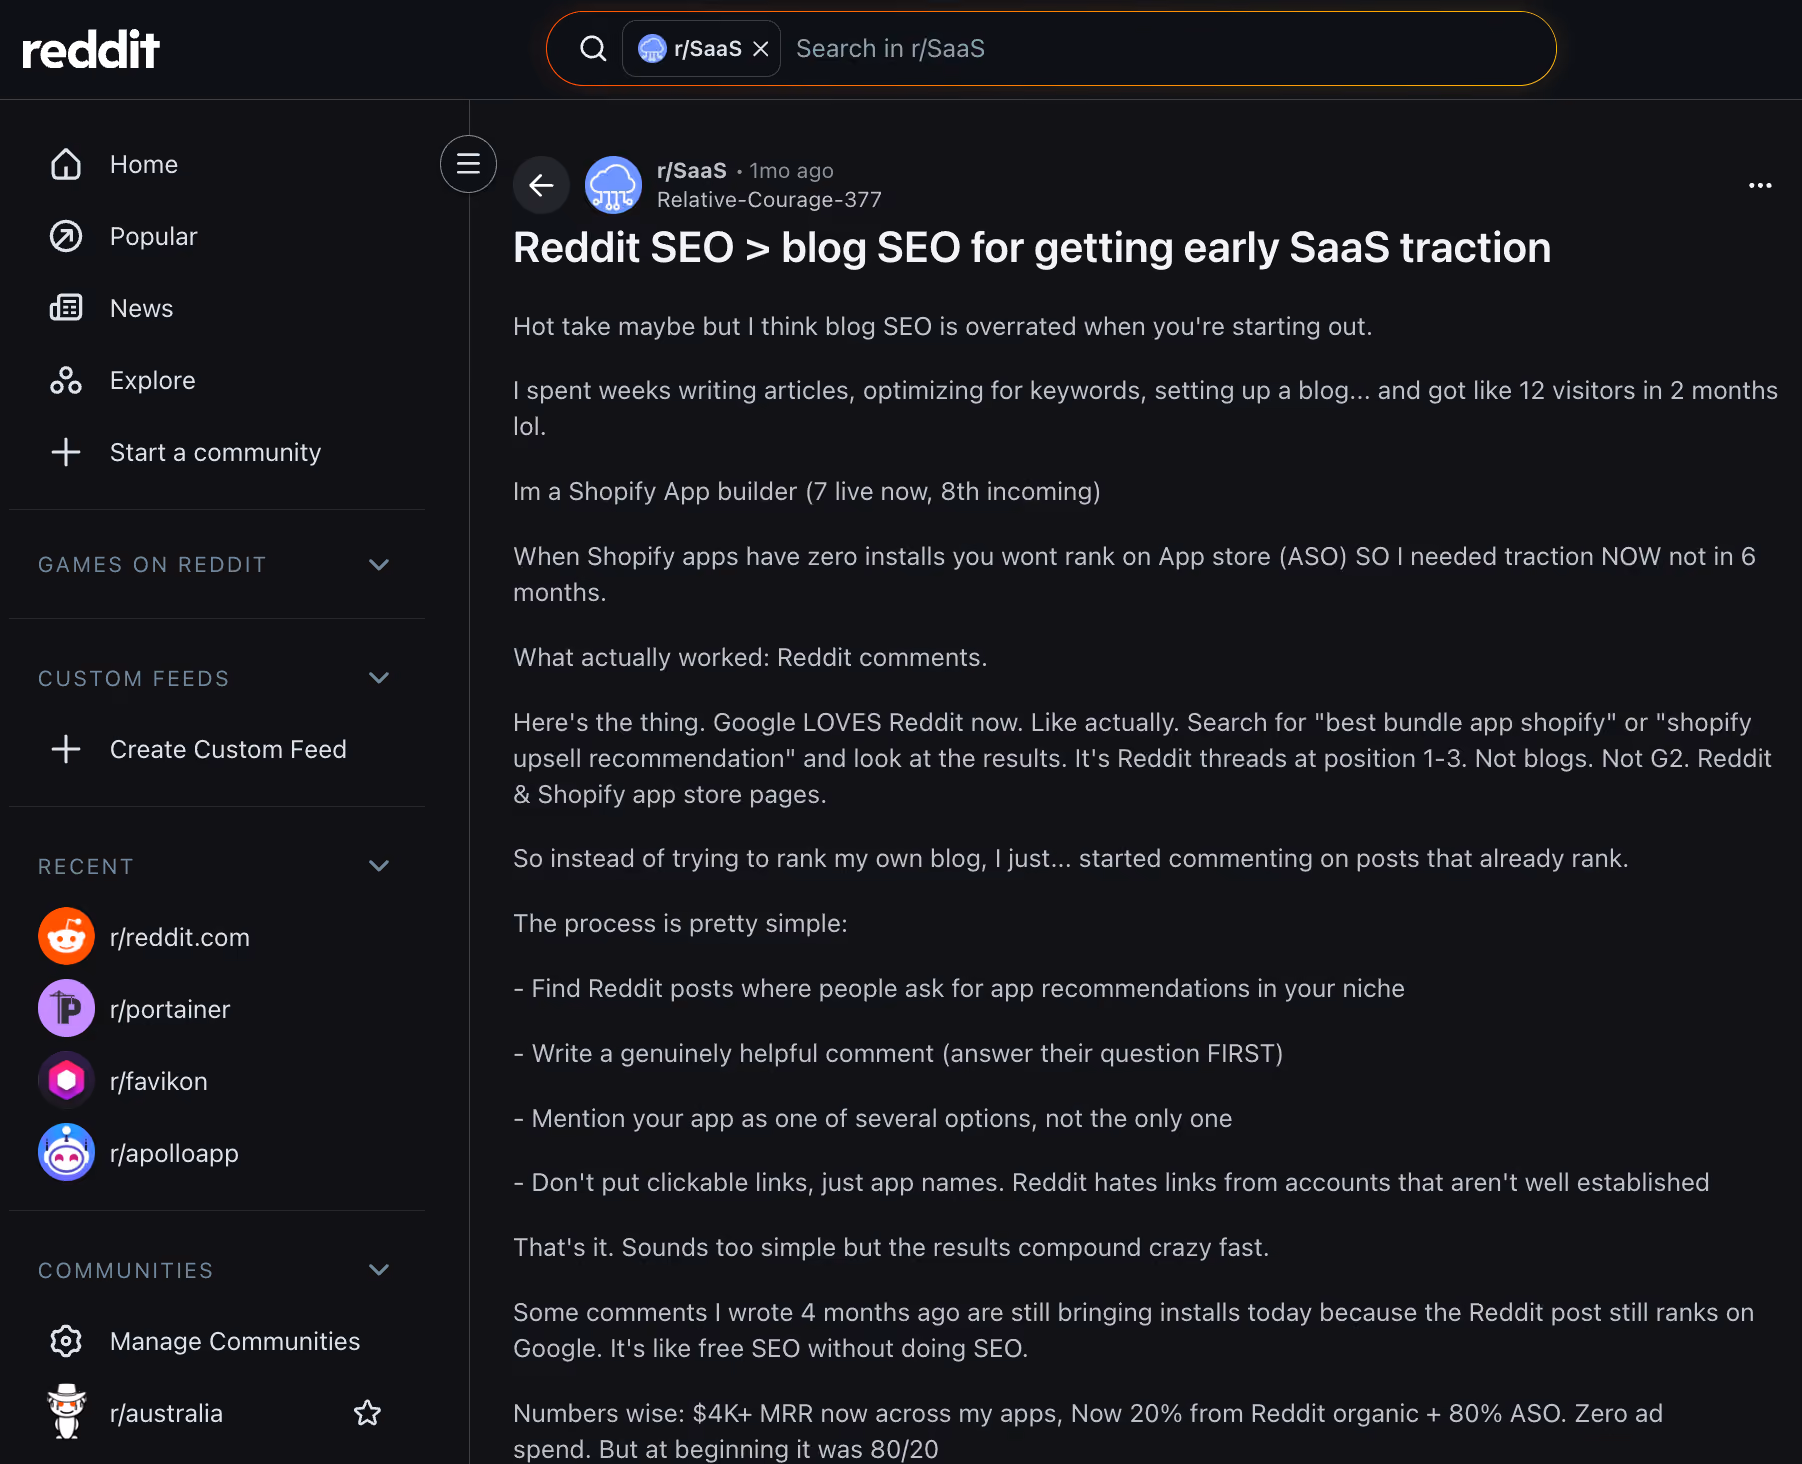
Task: Click the r/portainer avatar icon
Action: tap(66, 1009)
